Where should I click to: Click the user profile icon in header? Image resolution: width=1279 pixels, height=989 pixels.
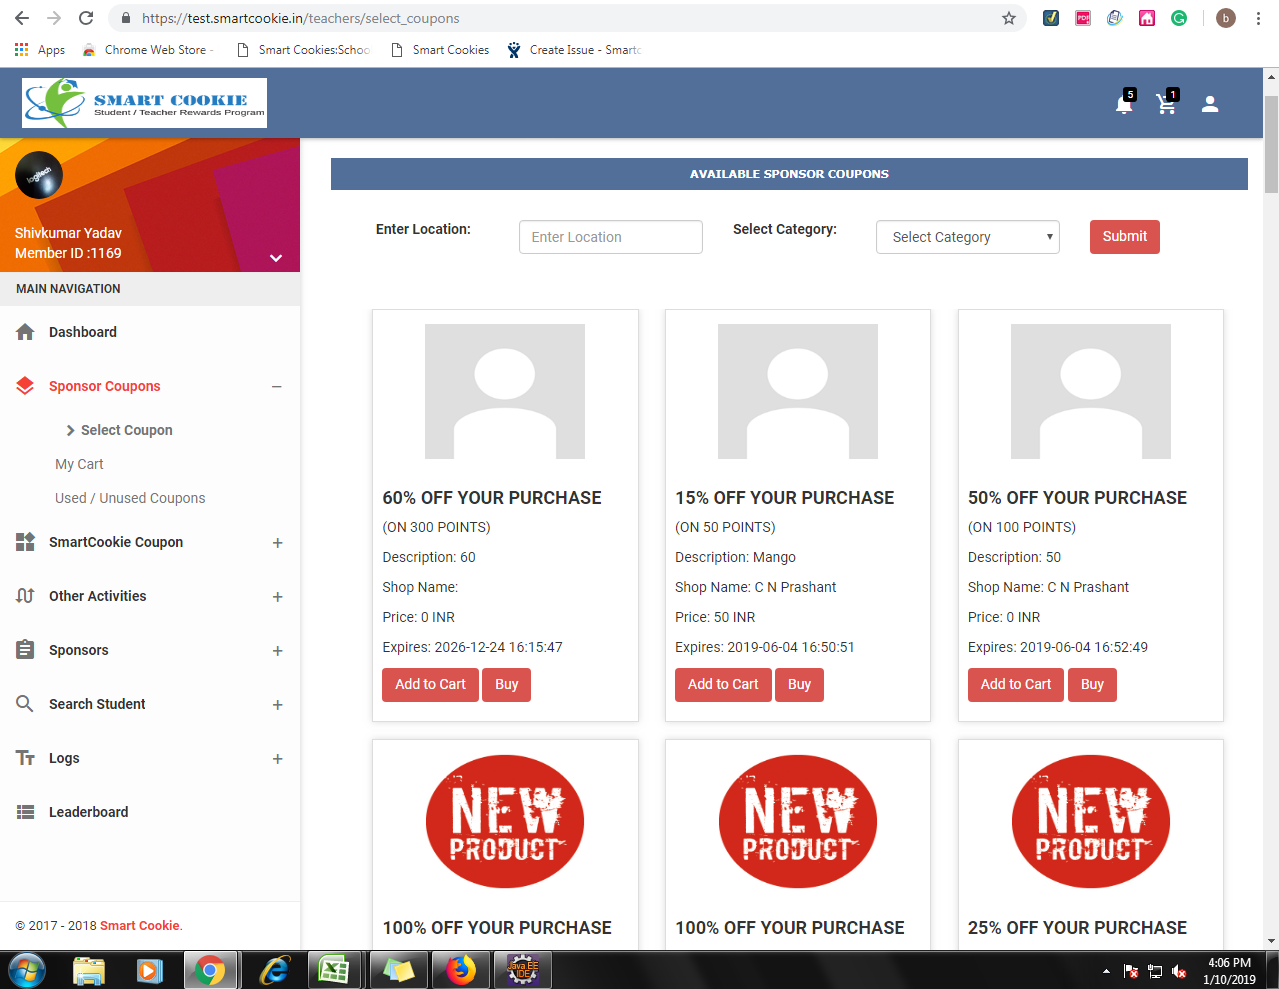[1210, 104]
